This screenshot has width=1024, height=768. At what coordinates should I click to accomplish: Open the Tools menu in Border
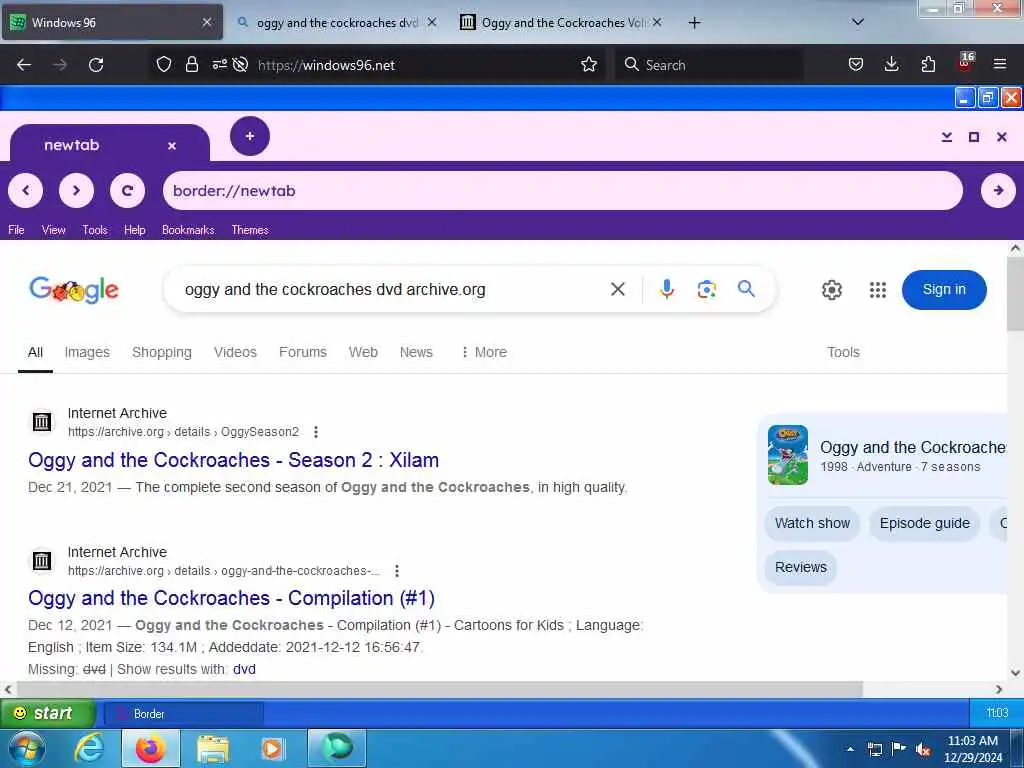tap(95, 230)
